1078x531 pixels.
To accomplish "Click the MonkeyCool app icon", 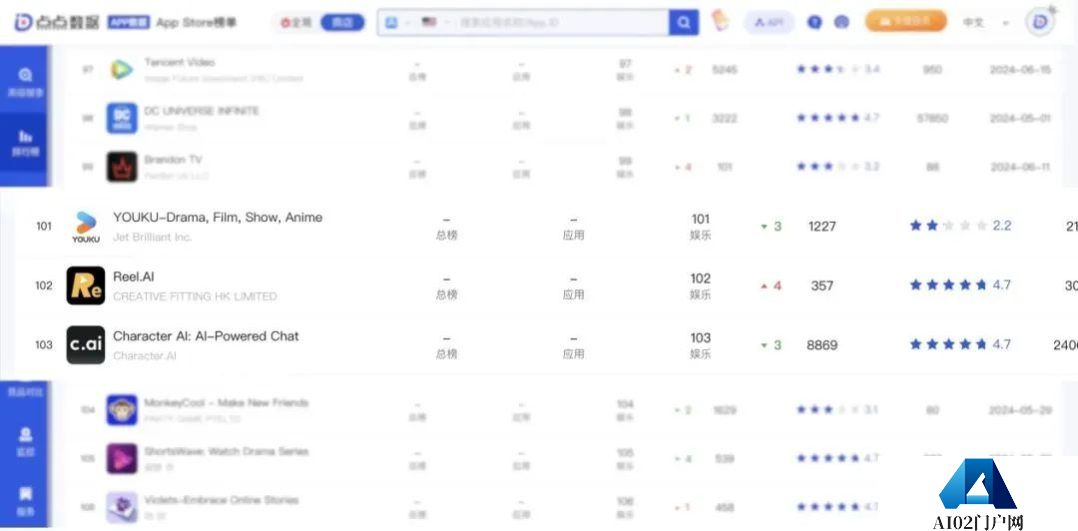I will 122,410.
